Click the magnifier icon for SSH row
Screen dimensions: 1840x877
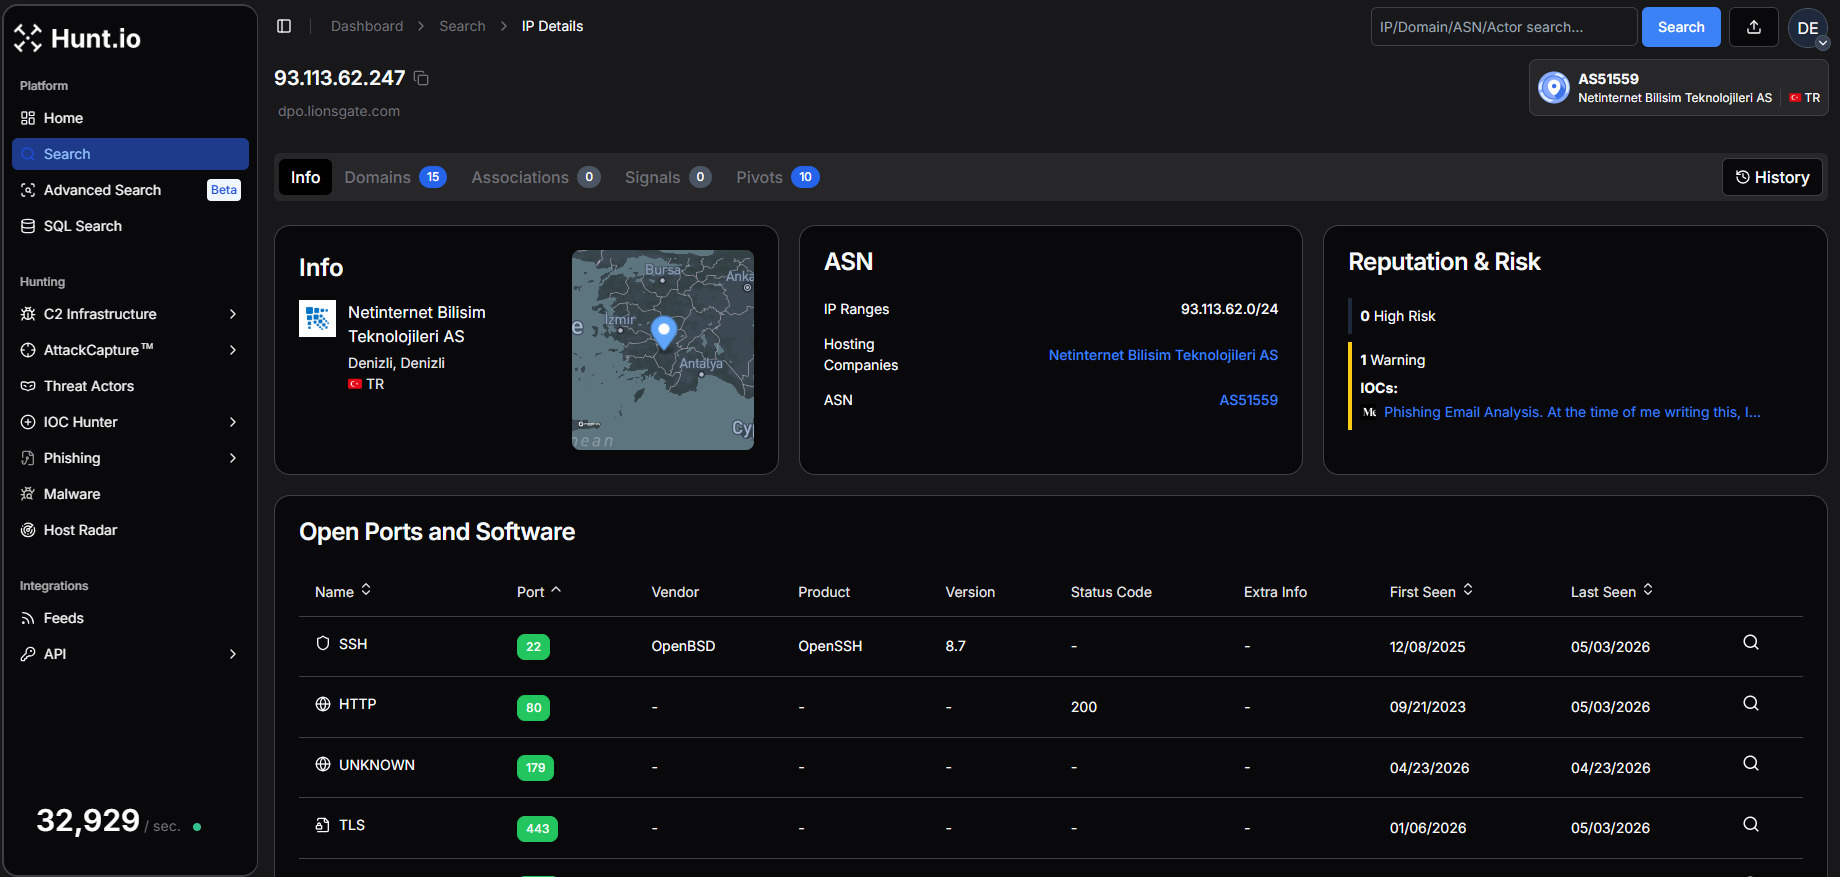(1751, 643)
